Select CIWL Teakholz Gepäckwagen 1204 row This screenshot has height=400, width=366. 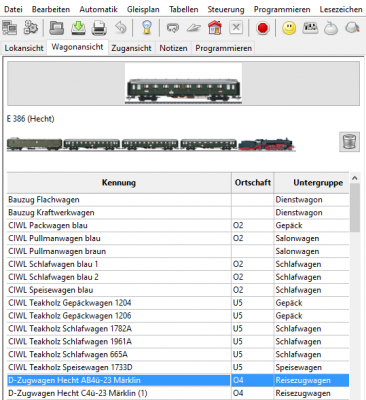178,303
